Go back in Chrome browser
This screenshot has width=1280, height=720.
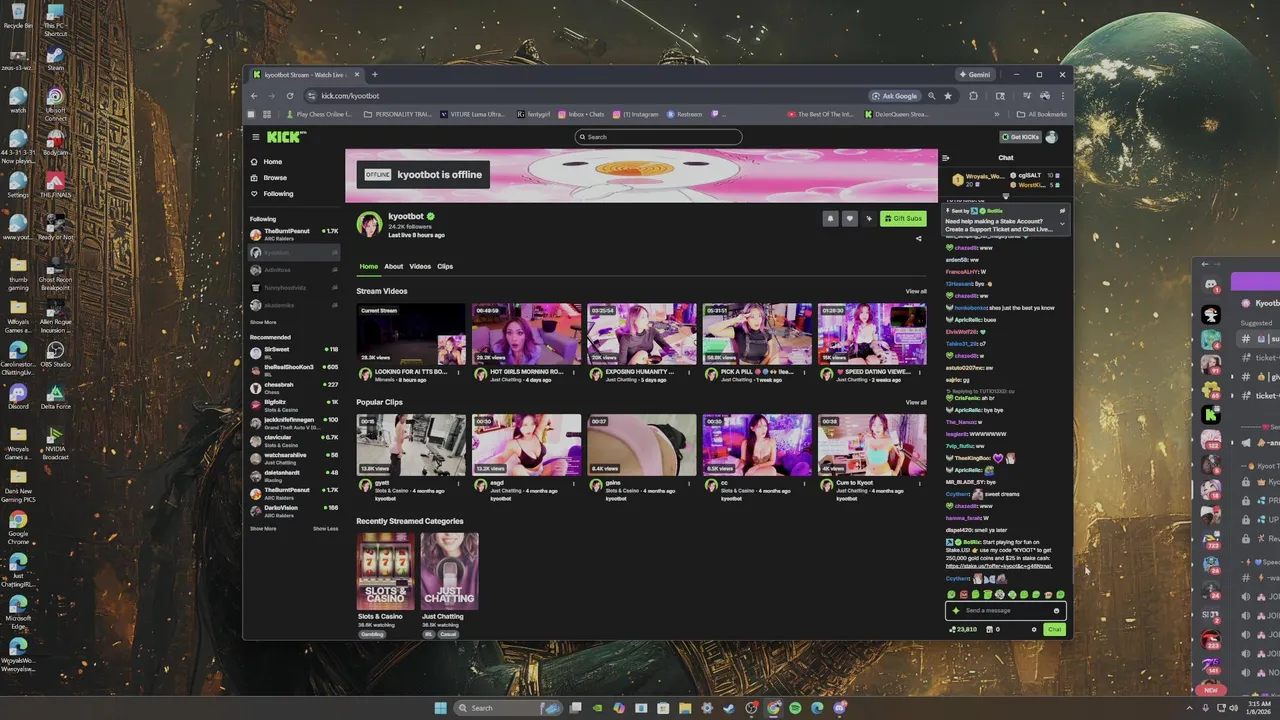coord(254,96)
